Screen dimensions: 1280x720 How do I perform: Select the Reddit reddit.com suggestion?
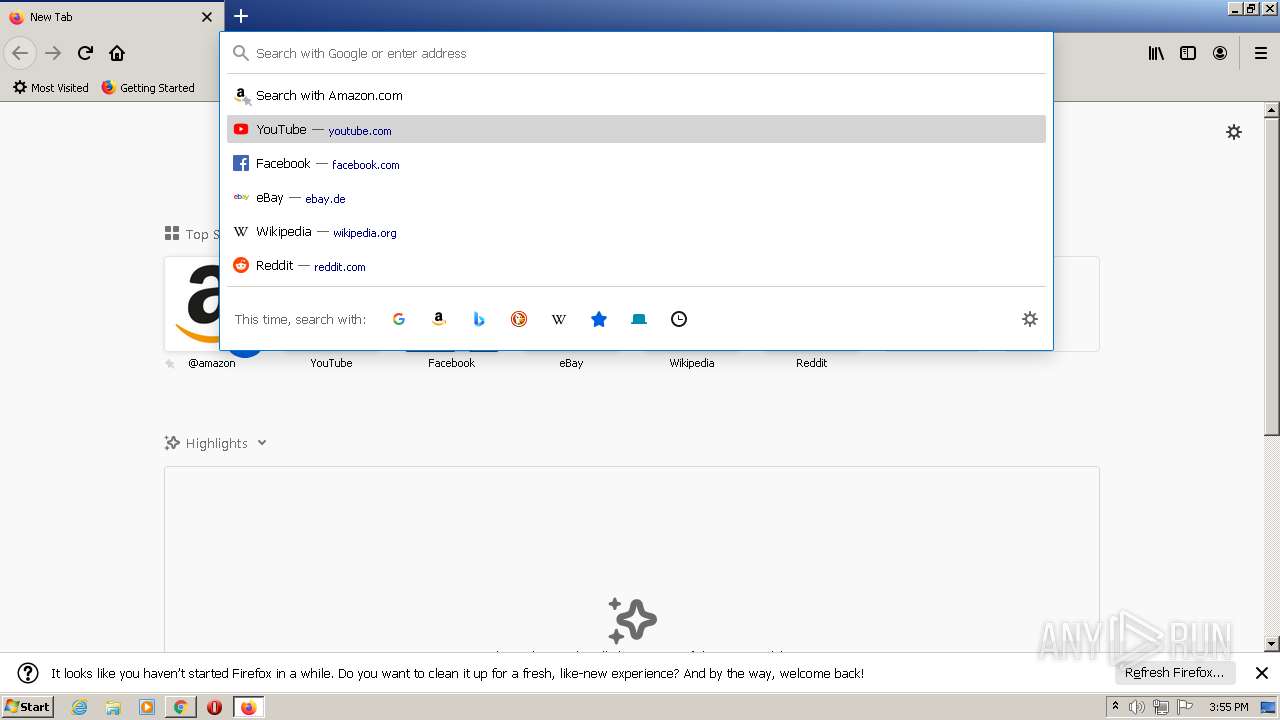636,266
